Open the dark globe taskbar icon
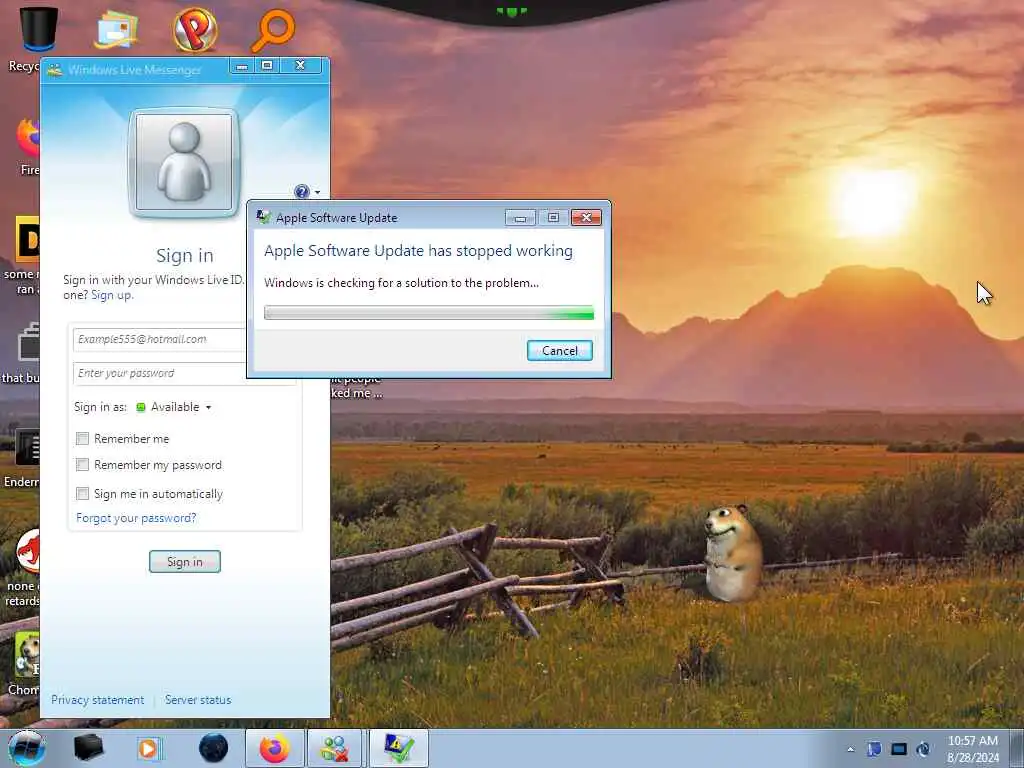The width and height of the screenshot is (1024, 768). (x=213, y=748)
